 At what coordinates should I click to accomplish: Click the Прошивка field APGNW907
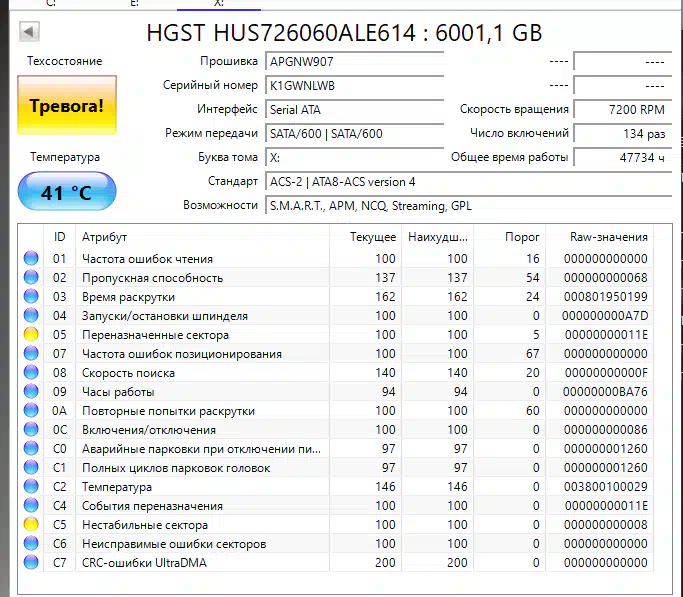[354, 61]
